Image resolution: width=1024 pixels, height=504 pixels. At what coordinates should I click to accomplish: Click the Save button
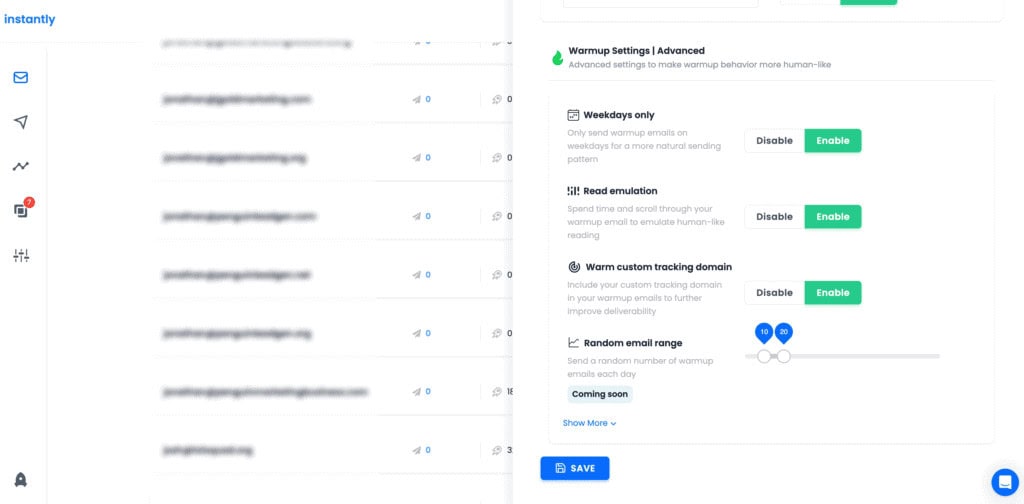tap(575, 468)
